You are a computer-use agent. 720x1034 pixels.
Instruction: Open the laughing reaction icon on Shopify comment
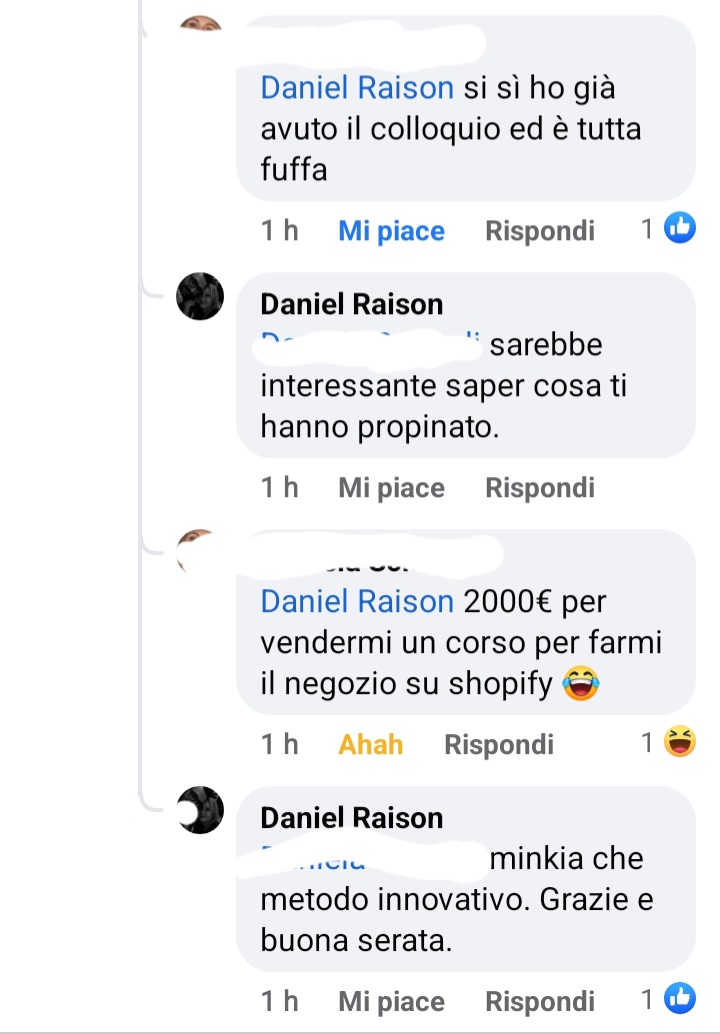pos(680,741)
